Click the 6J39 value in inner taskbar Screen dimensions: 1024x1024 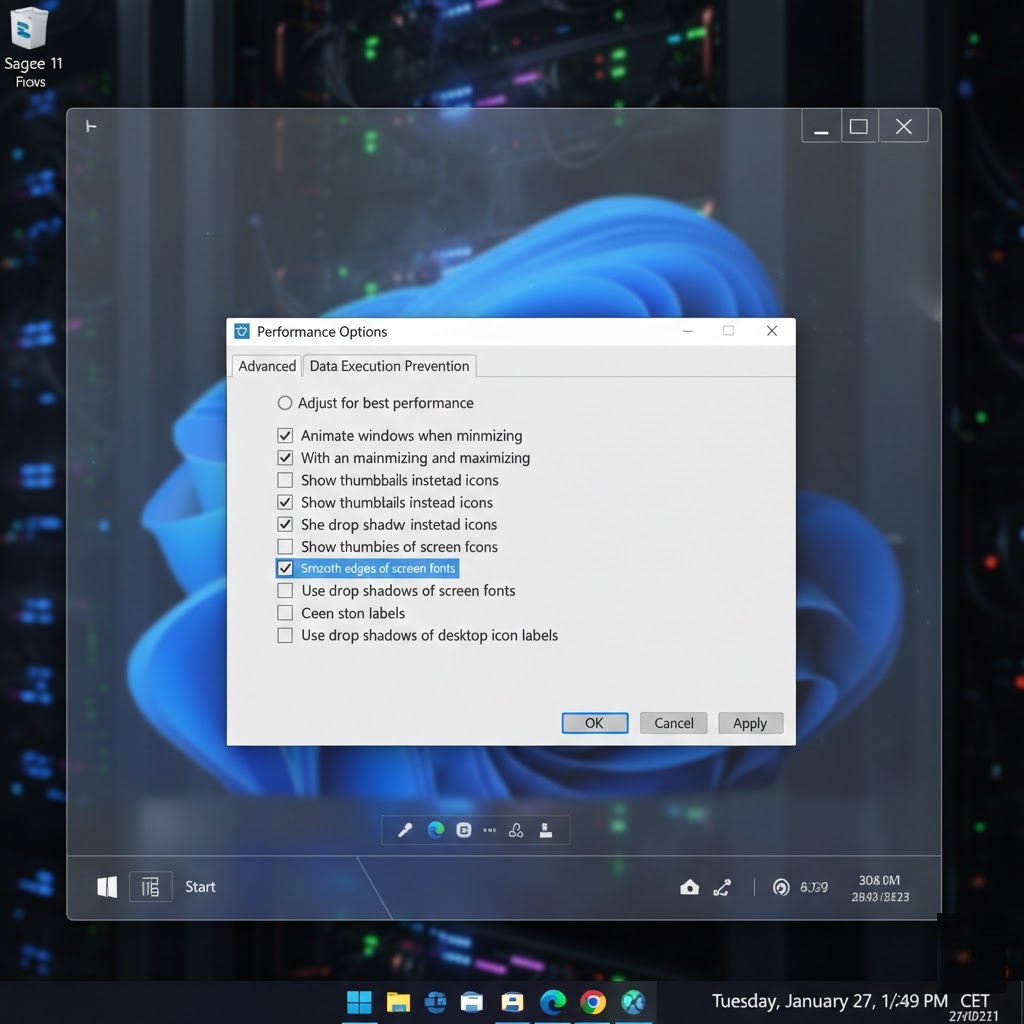(x=814, y=887)
